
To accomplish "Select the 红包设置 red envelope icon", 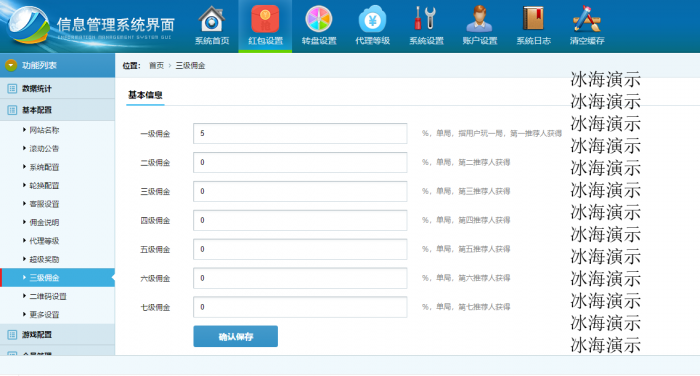I will pyautogui.click(x=265, y=19).
